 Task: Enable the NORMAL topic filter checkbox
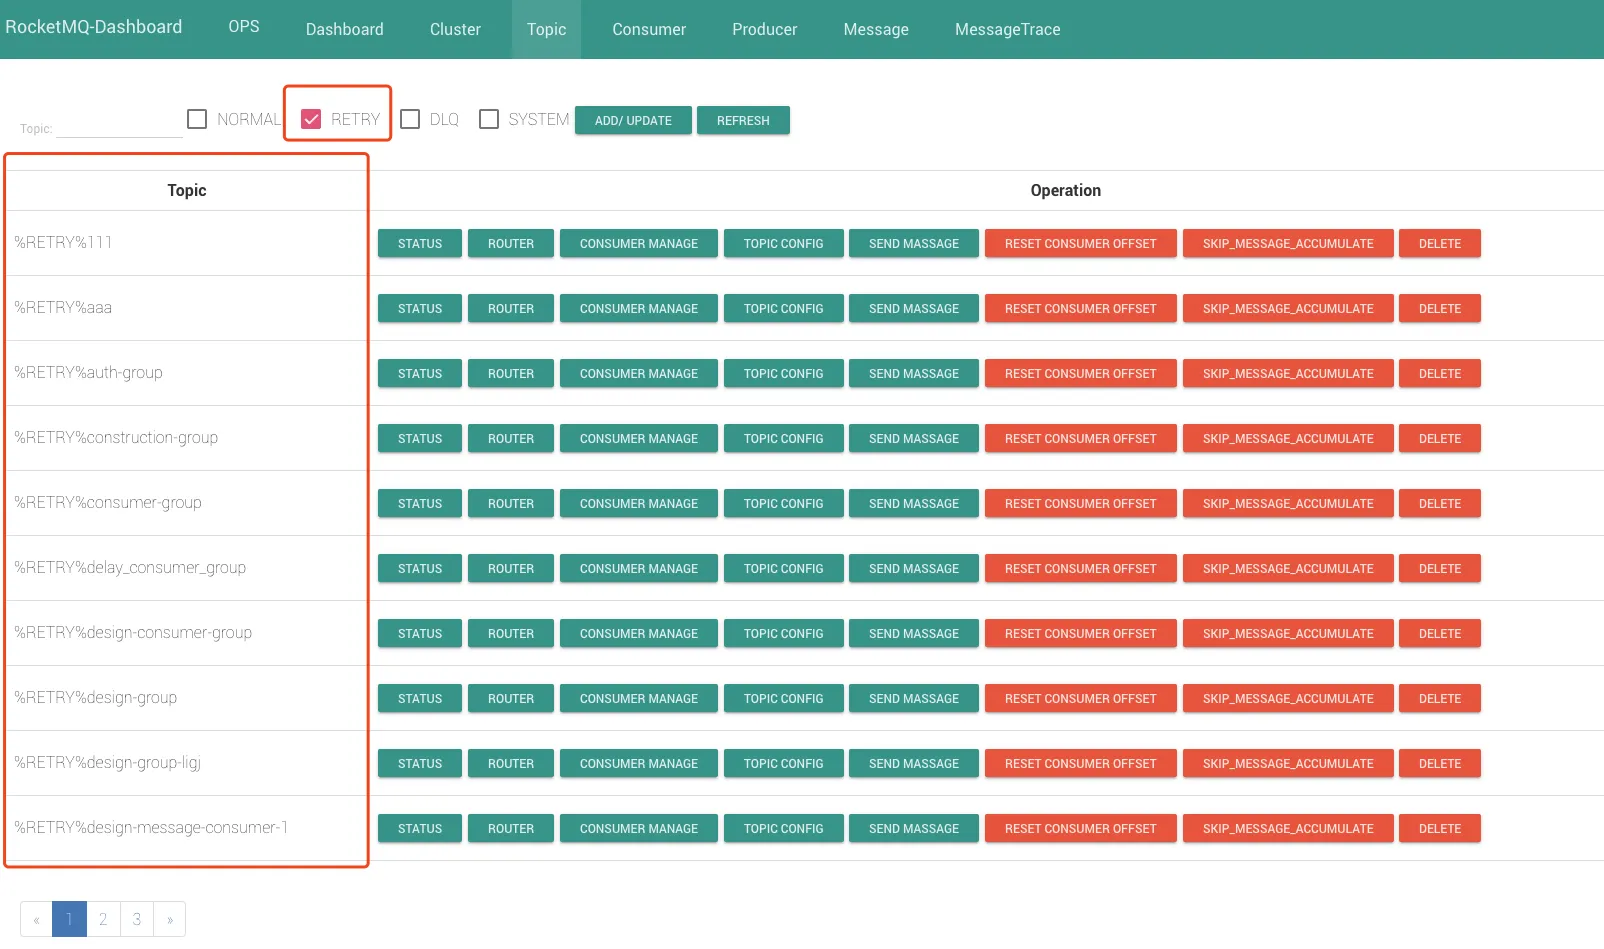tap(197, 119)
